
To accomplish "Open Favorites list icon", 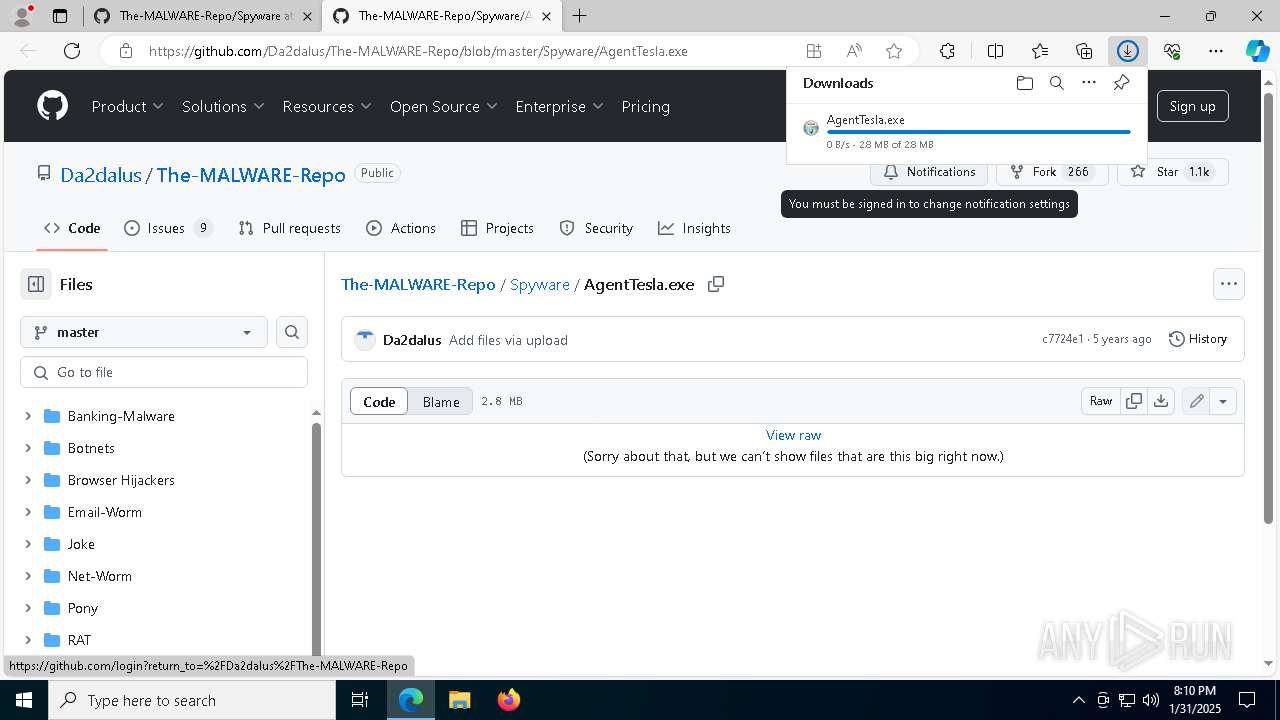I will coord(1040,51).
